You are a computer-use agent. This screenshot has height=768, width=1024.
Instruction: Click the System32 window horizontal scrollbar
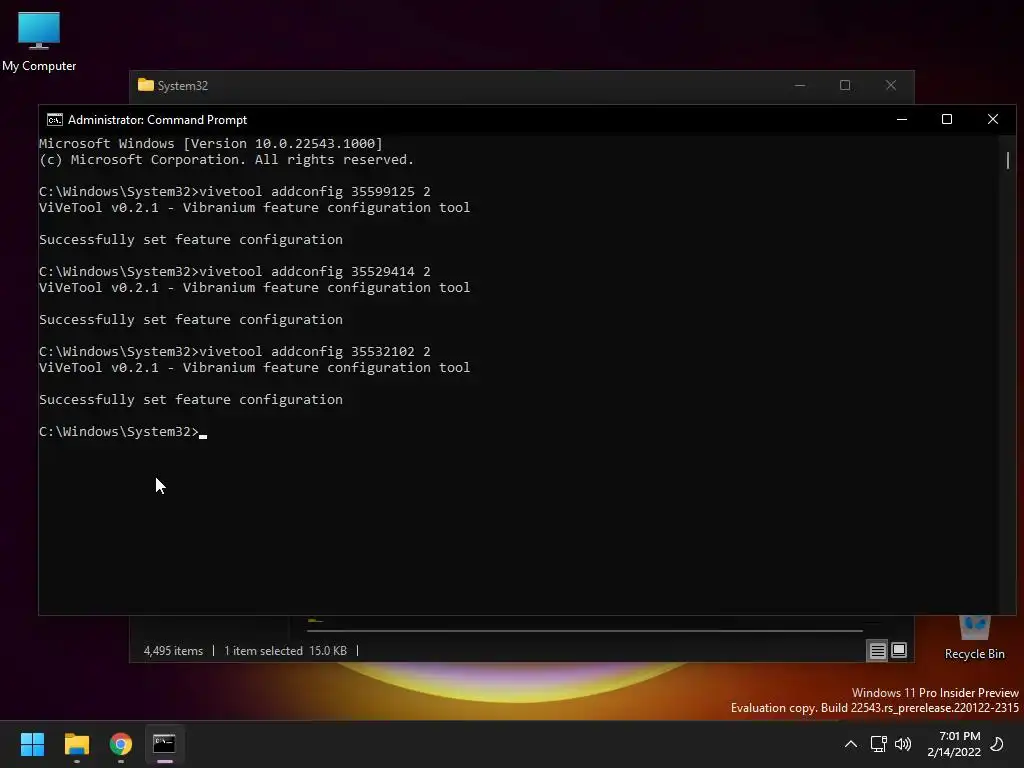tap(584, 631)
